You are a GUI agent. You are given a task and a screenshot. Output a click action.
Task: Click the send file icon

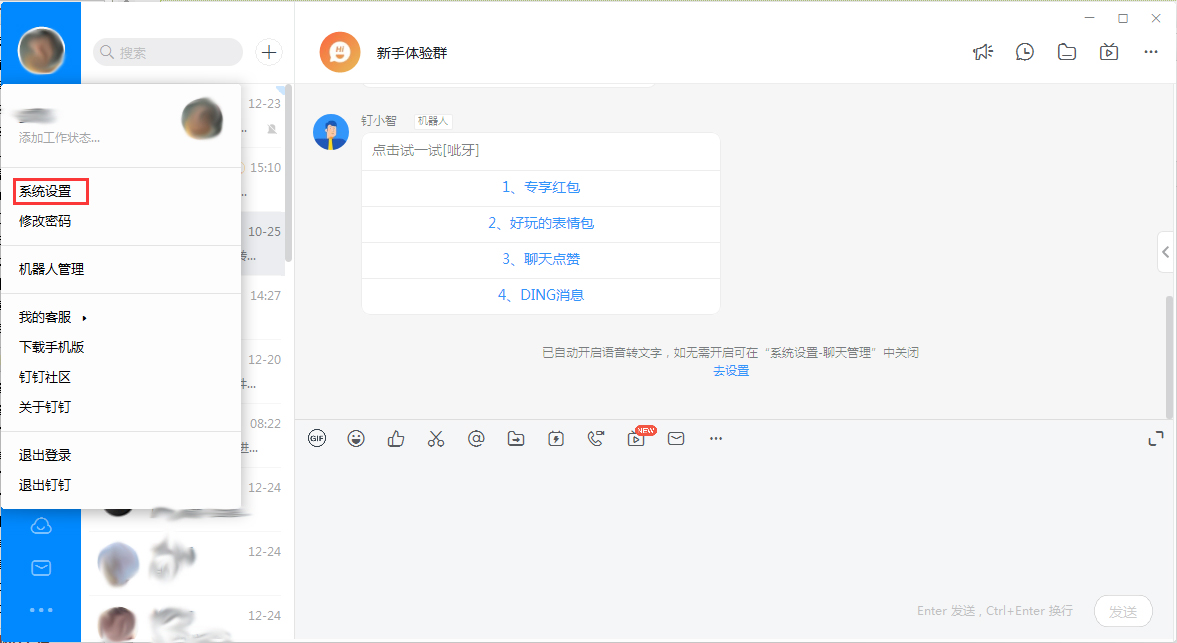click(x=516, y=438)
